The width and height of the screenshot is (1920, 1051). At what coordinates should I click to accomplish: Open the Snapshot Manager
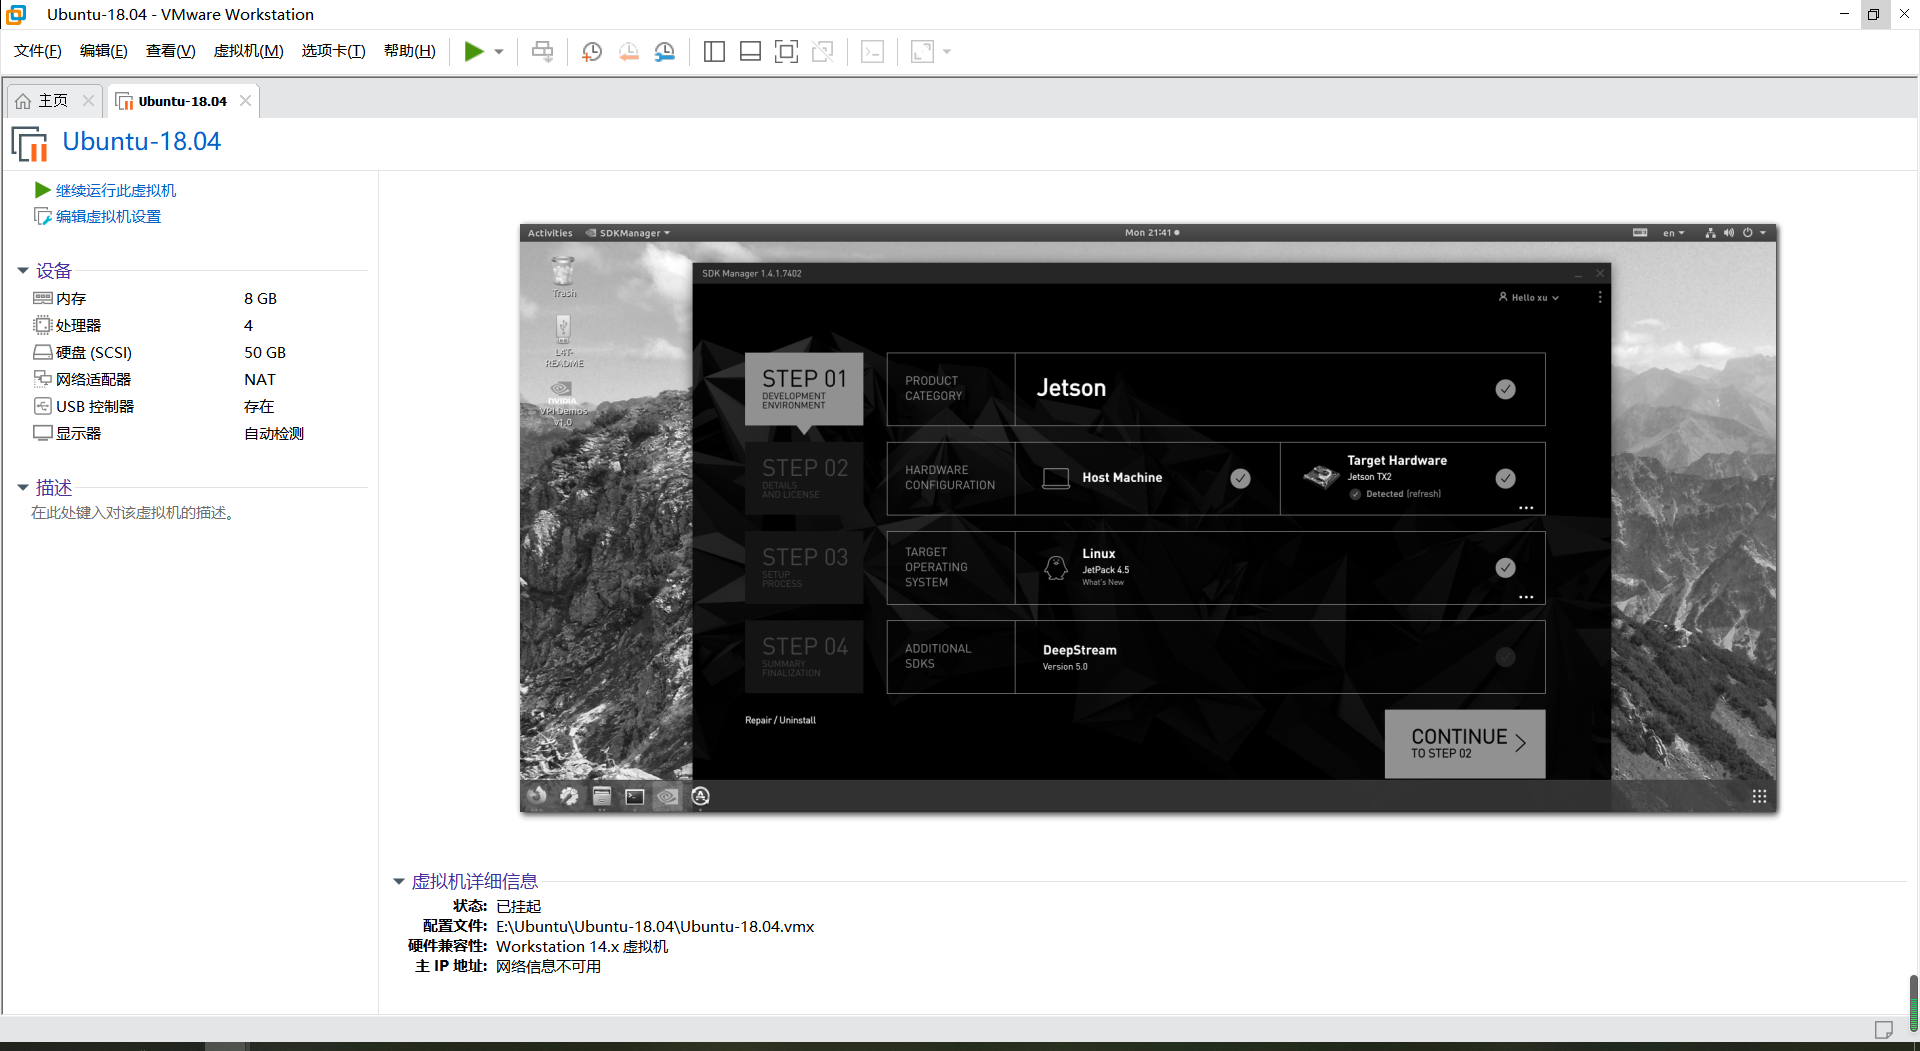[x=665, y=51]
